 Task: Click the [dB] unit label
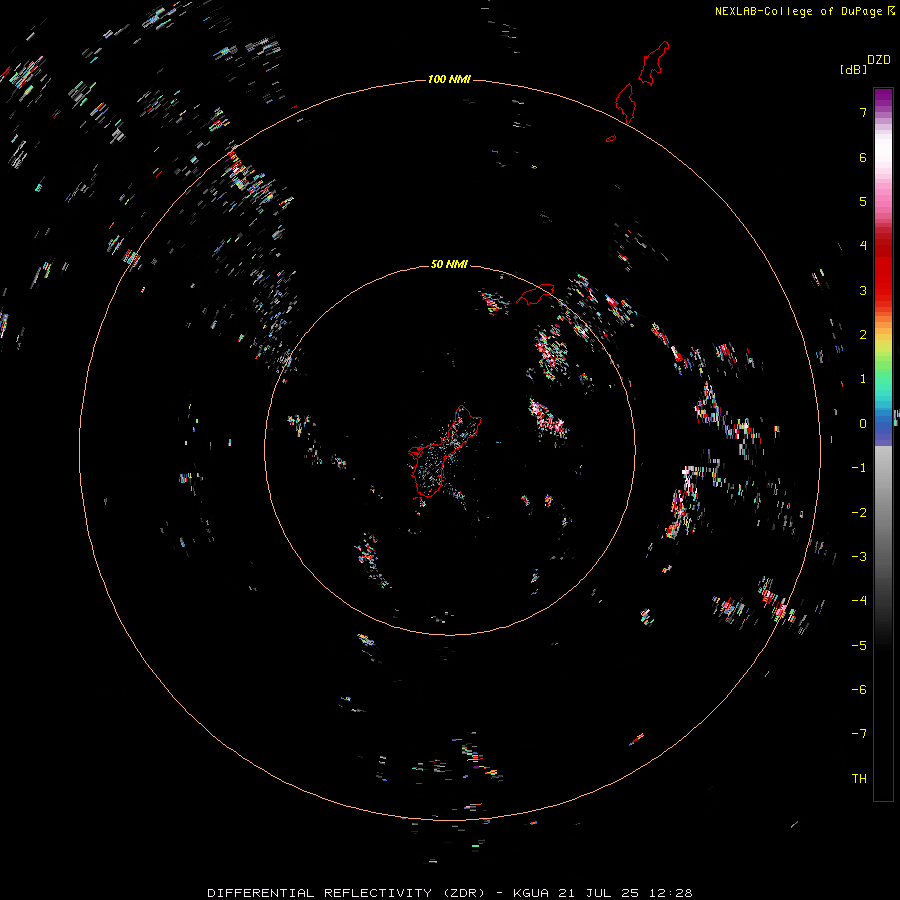click(x=853, y=69)
